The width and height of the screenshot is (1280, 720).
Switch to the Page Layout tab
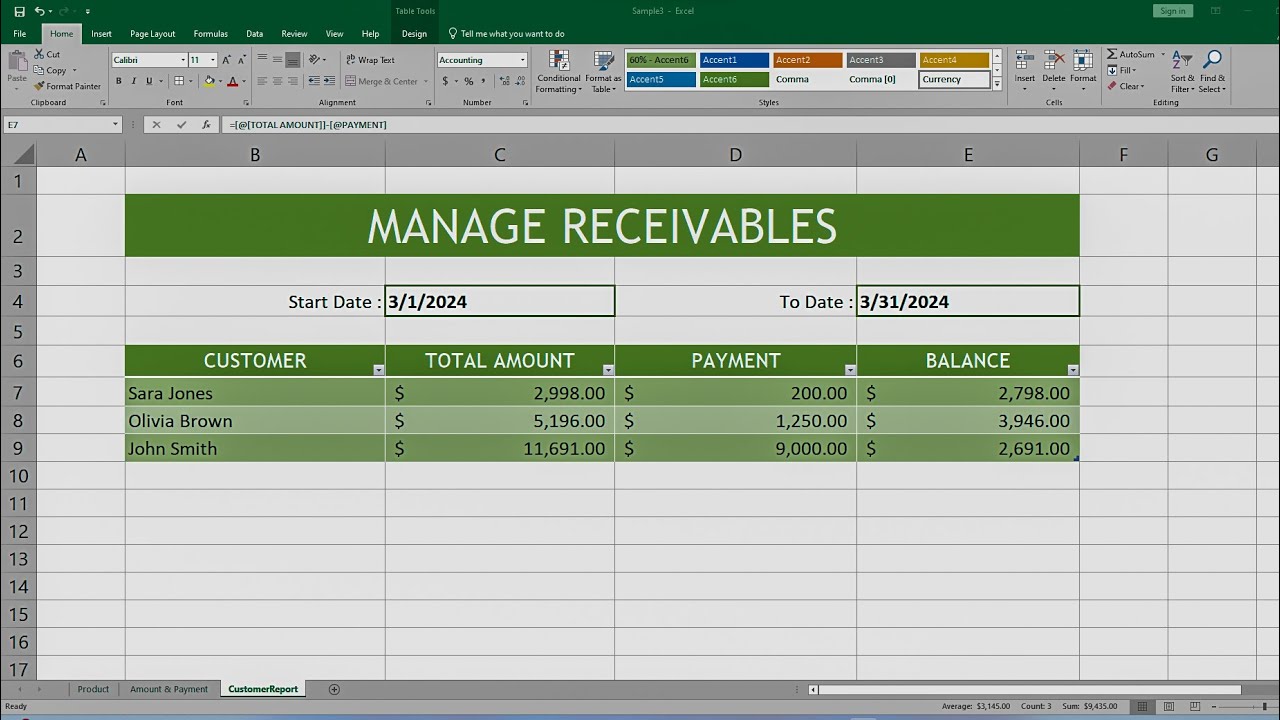[152, 34]
